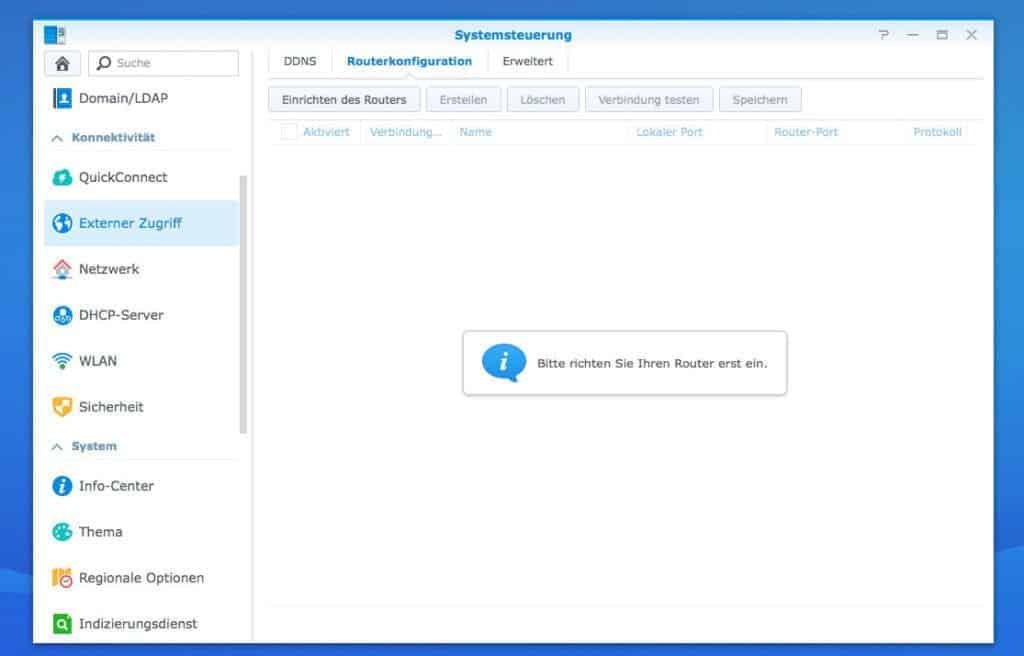1024x656 pixels.
Task: Click Einrichten des Routers button
Action: click(344, 100)
